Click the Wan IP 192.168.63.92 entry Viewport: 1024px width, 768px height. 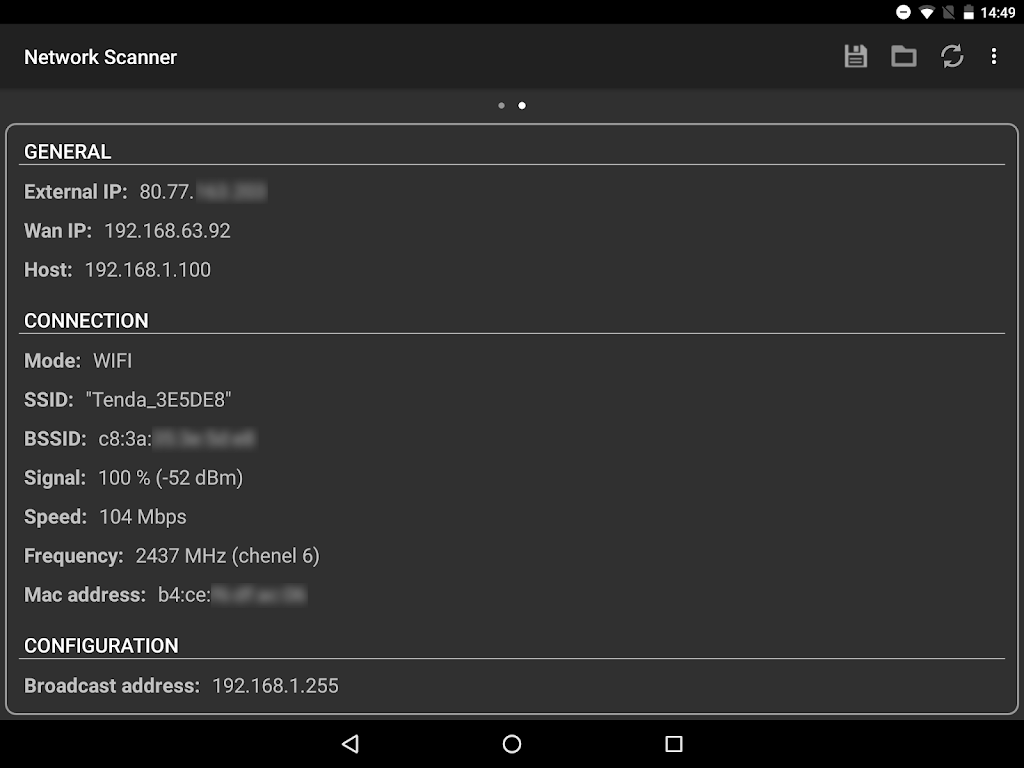point(167,230)
